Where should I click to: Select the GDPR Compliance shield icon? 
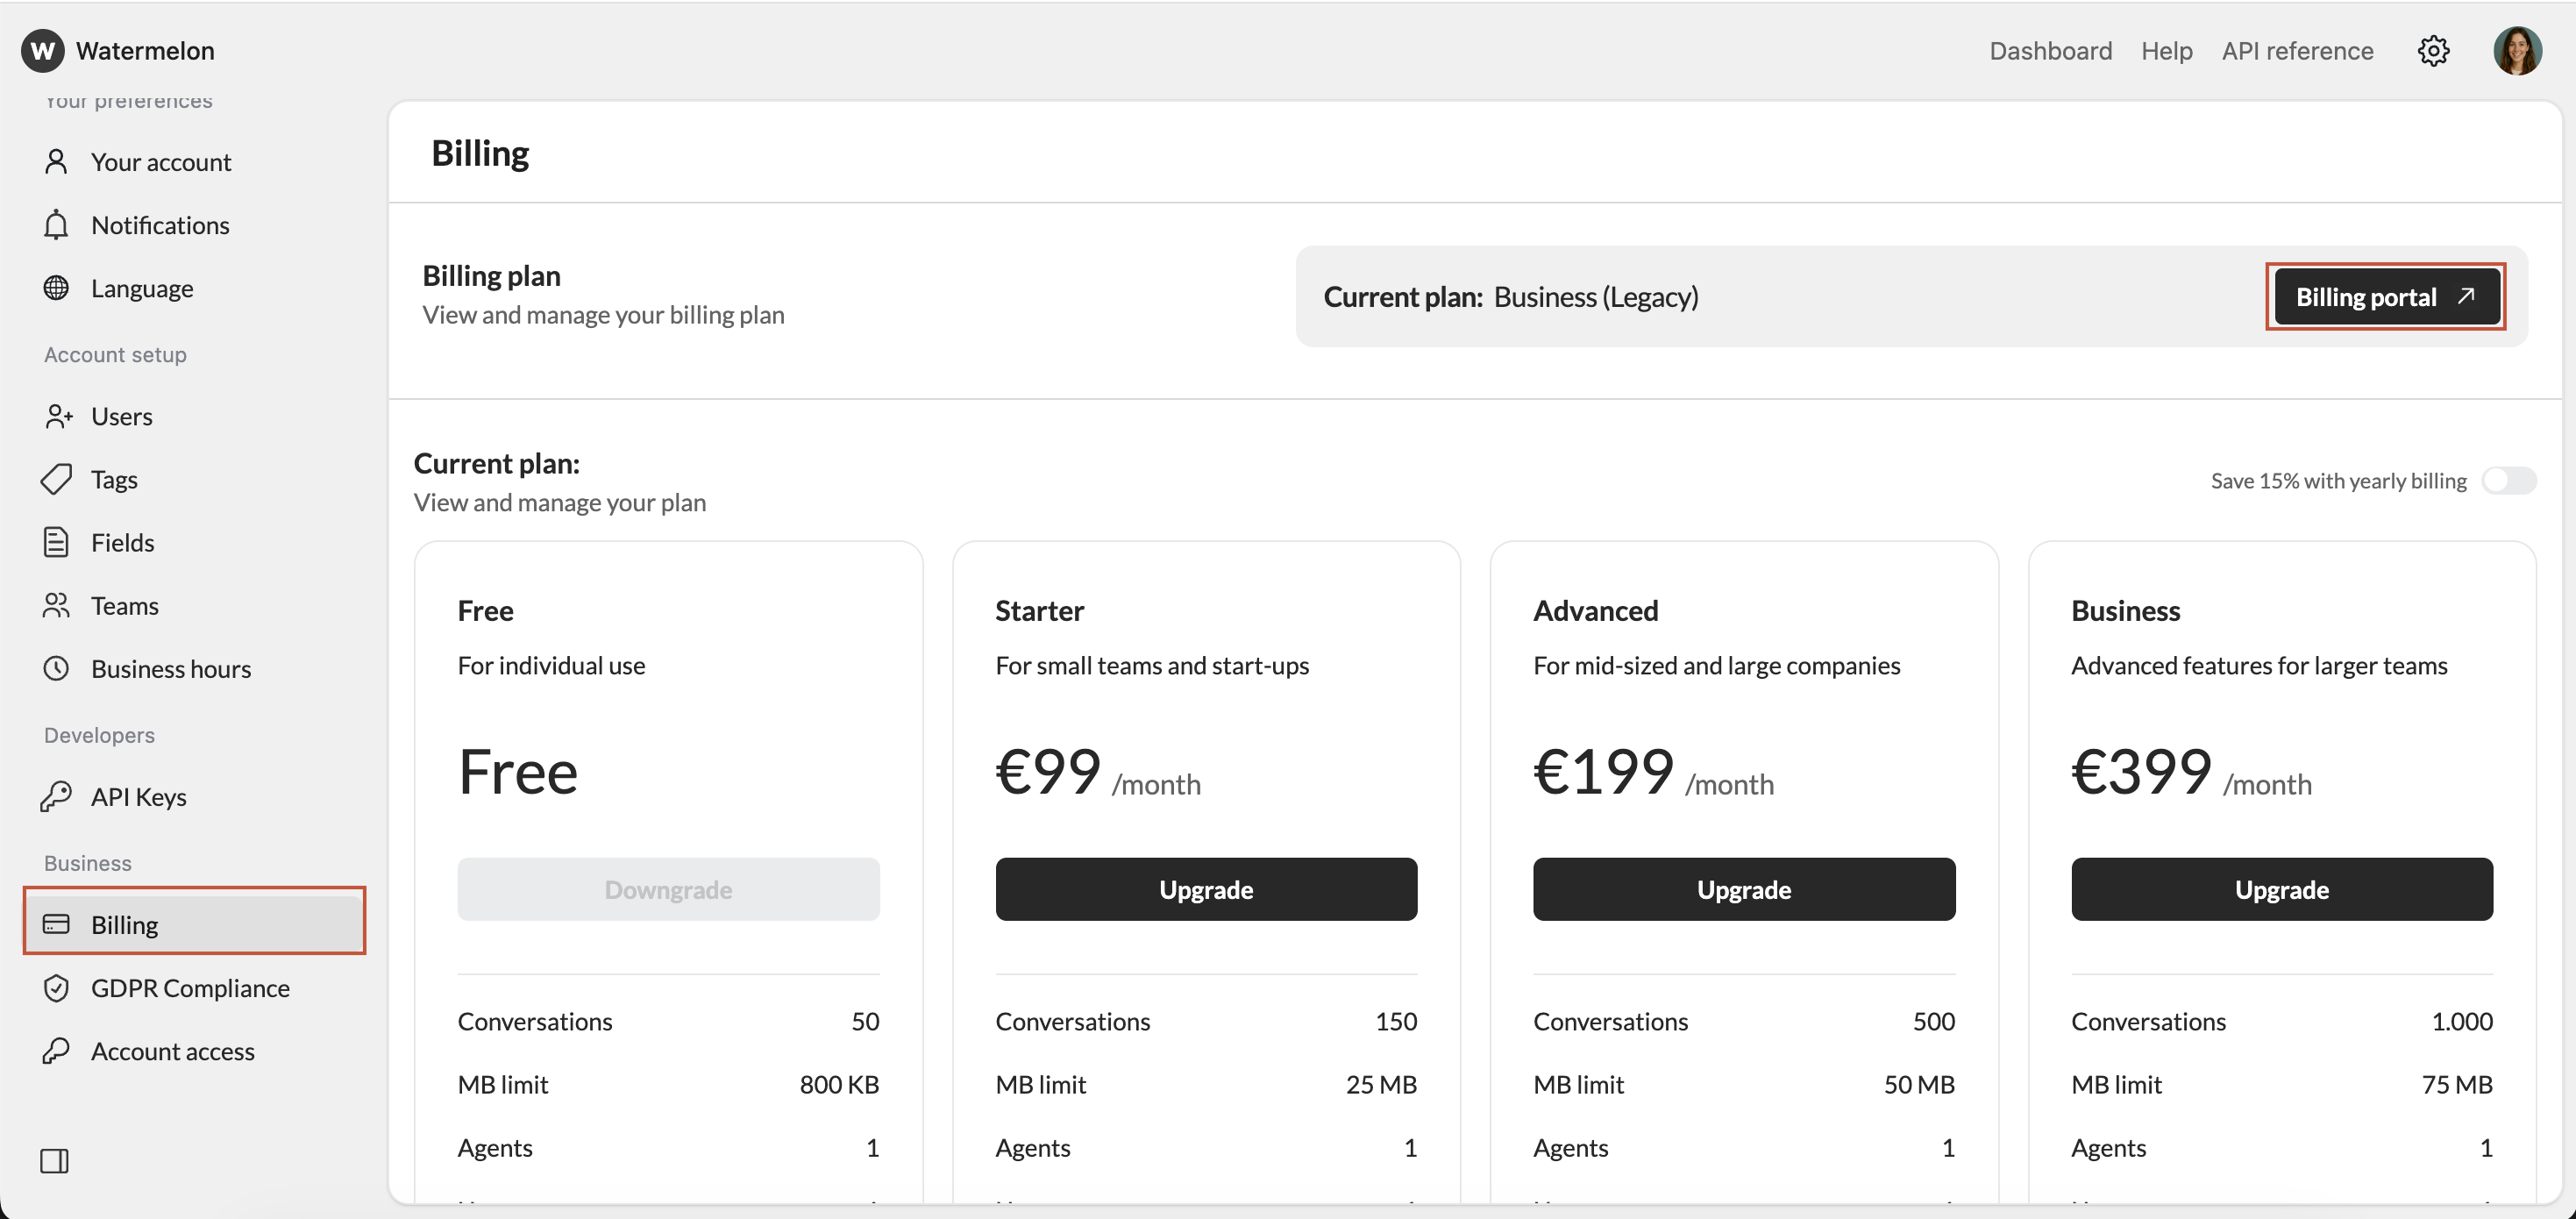coord(57,988)
